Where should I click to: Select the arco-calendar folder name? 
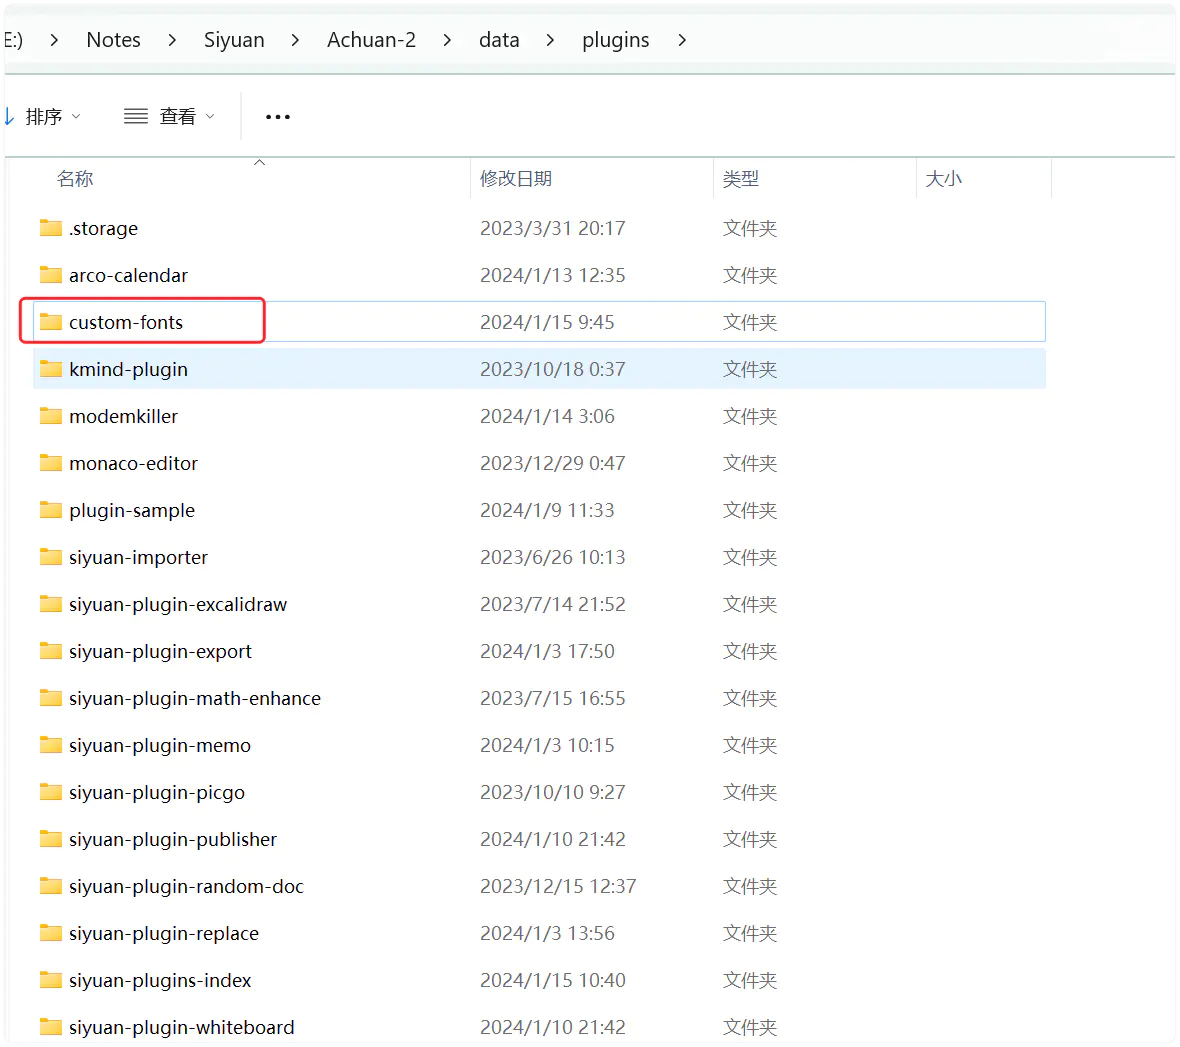point(128,275)
